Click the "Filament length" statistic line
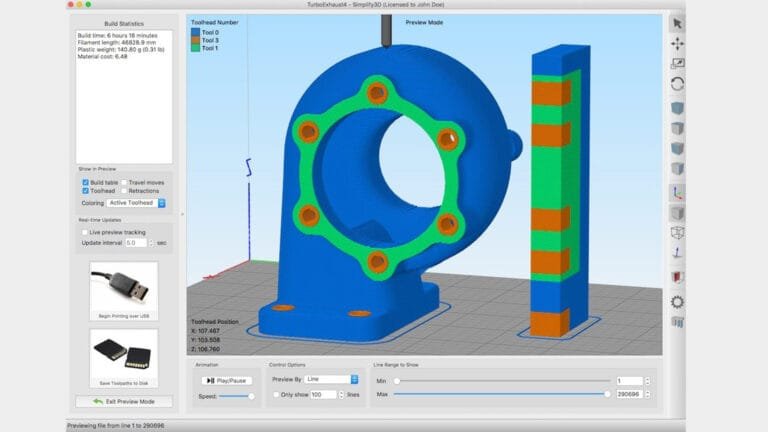The image size is (768, 432). (117, 43)
